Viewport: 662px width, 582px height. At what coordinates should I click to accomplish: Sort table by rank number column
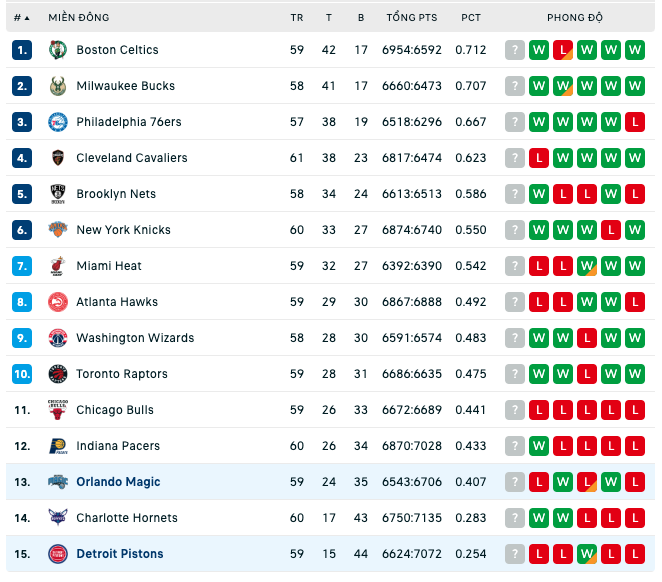tap(21, 18)
